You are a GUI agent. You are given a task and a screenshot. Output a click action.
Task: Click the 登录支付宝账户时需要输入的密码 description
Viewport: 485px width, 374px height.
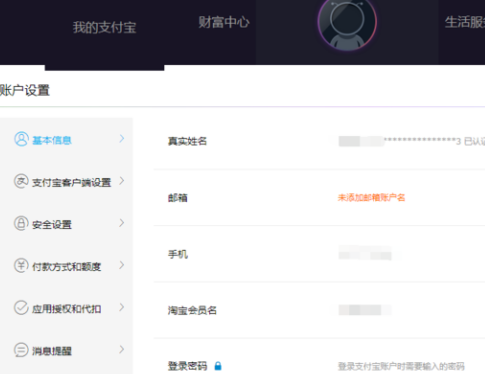(401, 366)
